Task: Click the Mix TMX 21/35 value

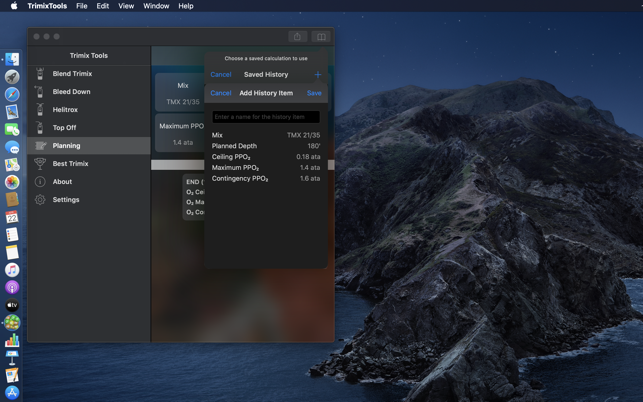Action: [x=303, y=135]
